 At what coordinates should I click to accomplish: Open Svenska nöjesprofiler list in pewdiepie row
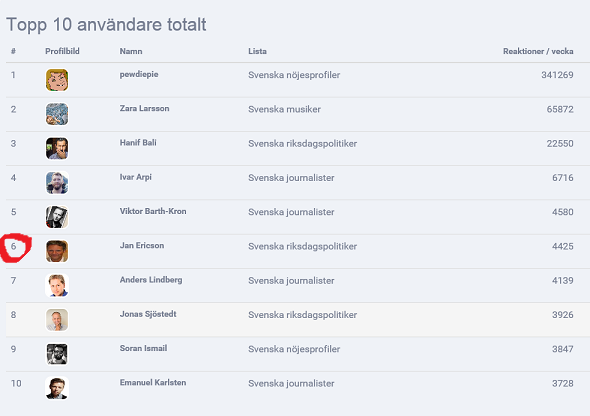tap(294, 75)
